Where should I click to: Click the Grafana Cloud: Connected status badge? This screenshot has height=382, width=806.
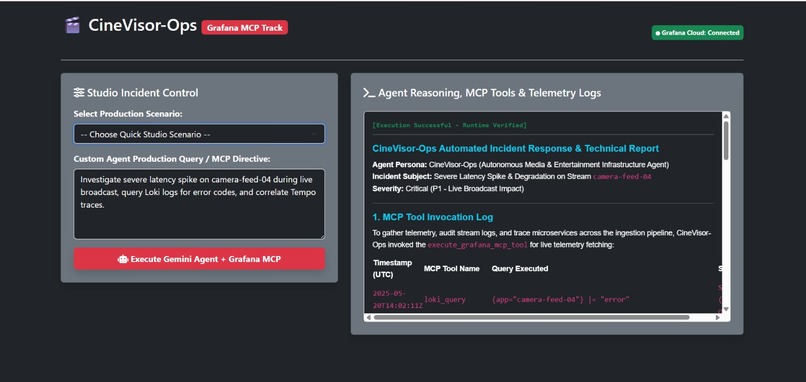click(x=698, y=33)
